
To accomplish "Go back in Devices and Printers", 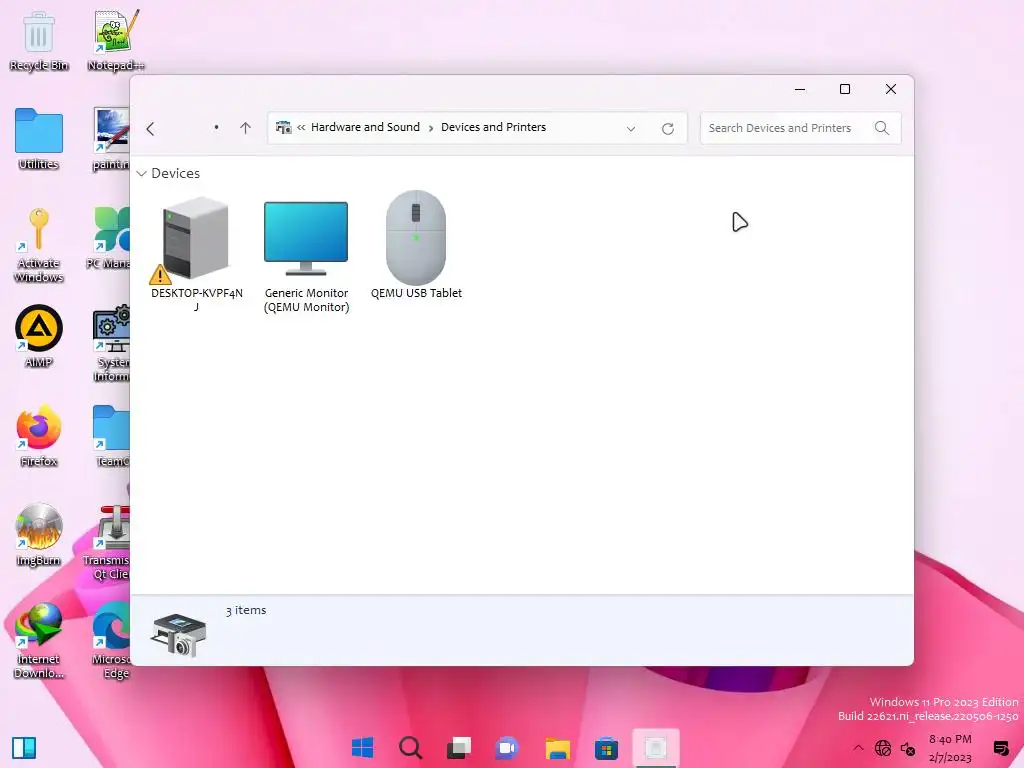I will tap(151, 129).
